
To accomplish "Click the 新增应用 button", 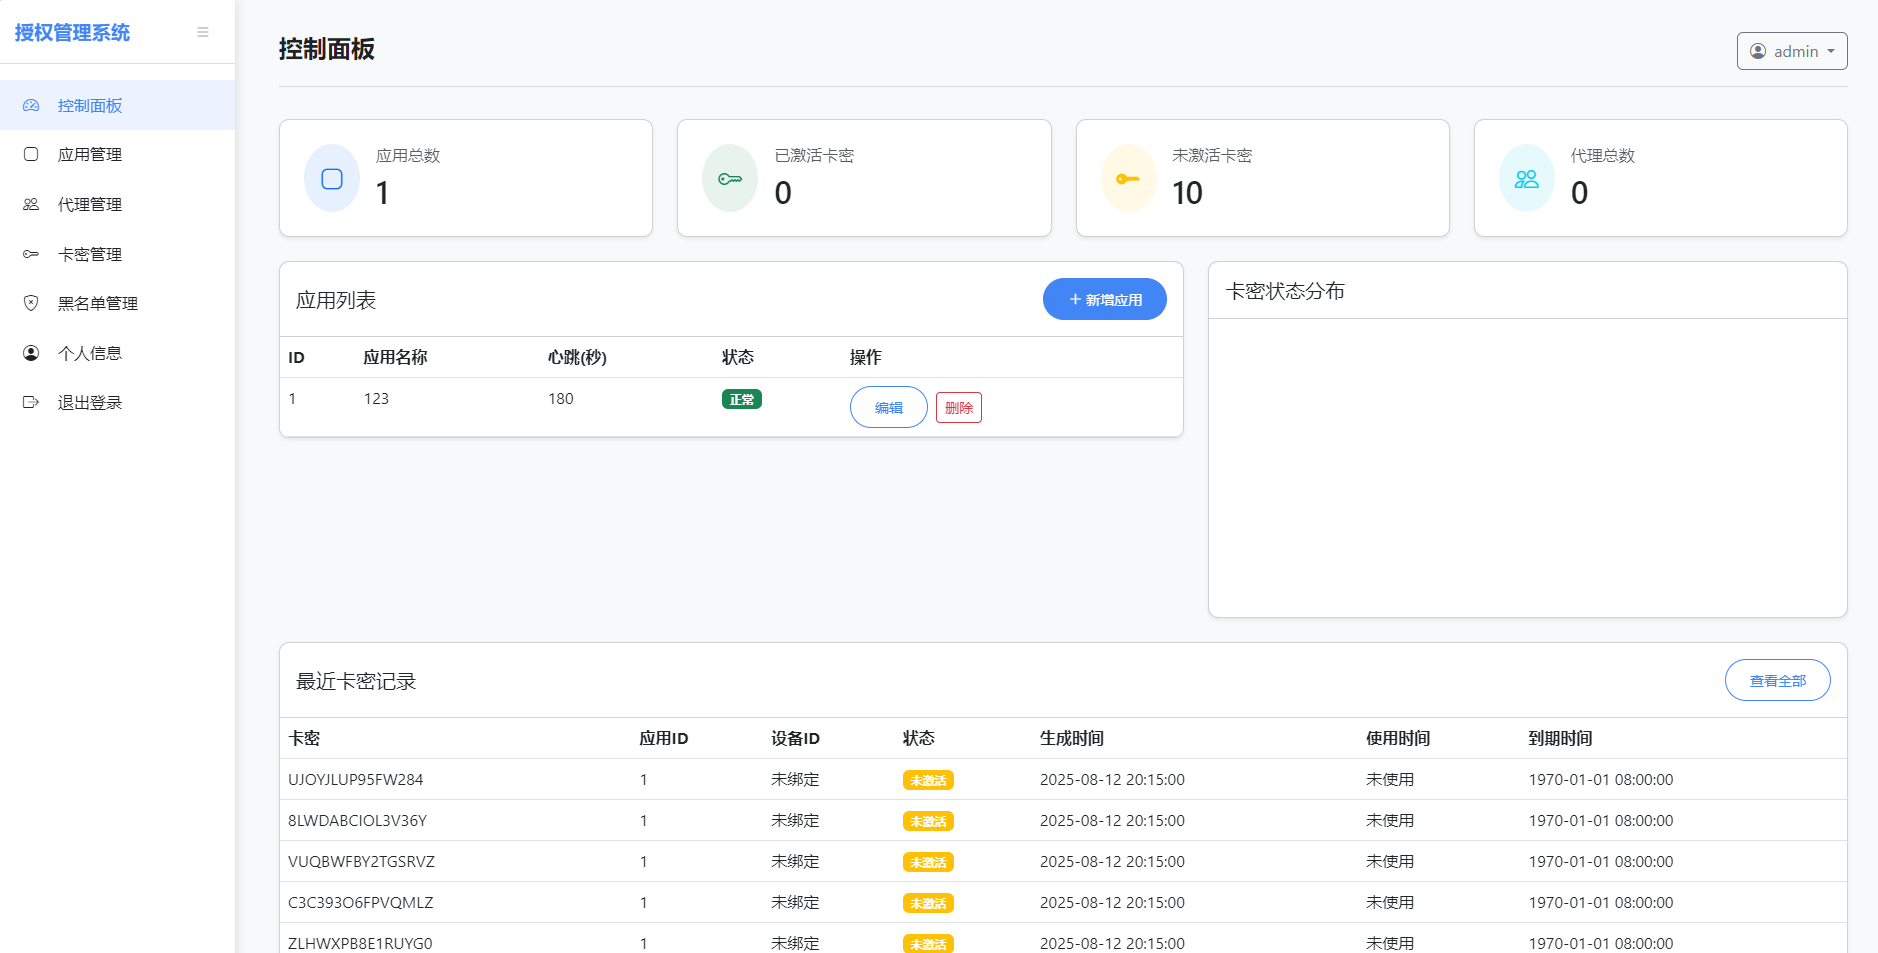I will pyautogui.click(x=1104, y=300).
